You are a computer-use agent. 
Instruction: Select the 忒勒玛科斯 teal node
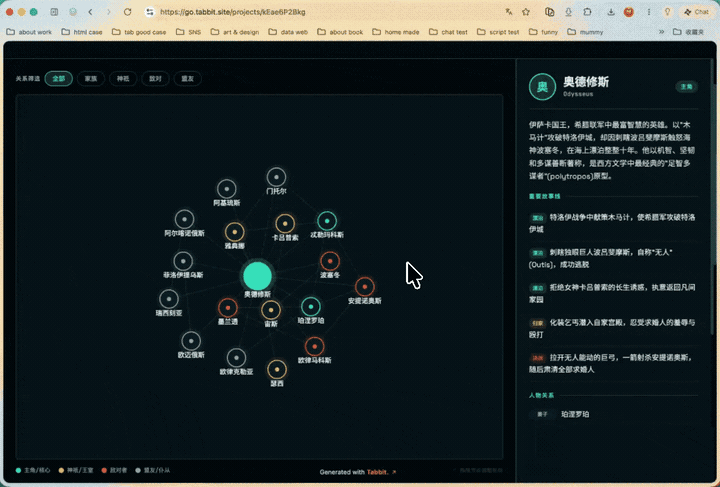click(327, 221)
